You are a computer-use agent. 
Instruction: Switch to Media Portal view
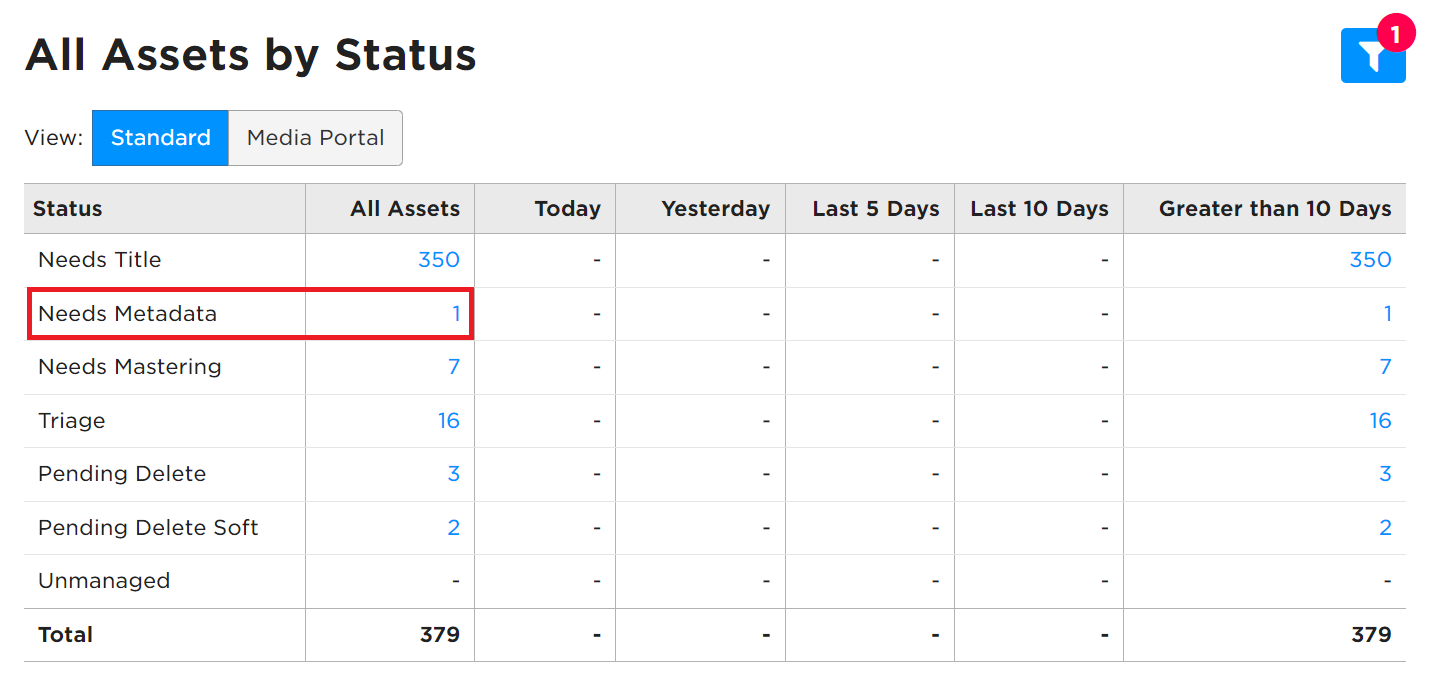pyautogui.click(x=315, y=138)
